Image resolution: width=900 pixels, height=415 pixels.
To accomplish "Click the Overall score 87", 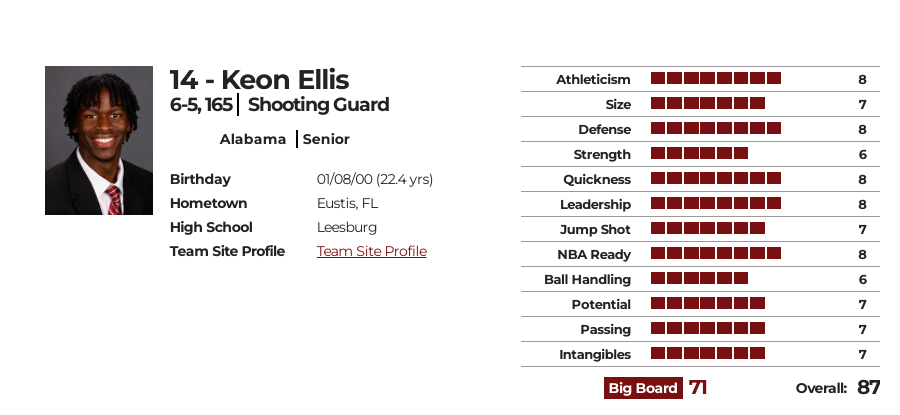I will coord(868,387).
